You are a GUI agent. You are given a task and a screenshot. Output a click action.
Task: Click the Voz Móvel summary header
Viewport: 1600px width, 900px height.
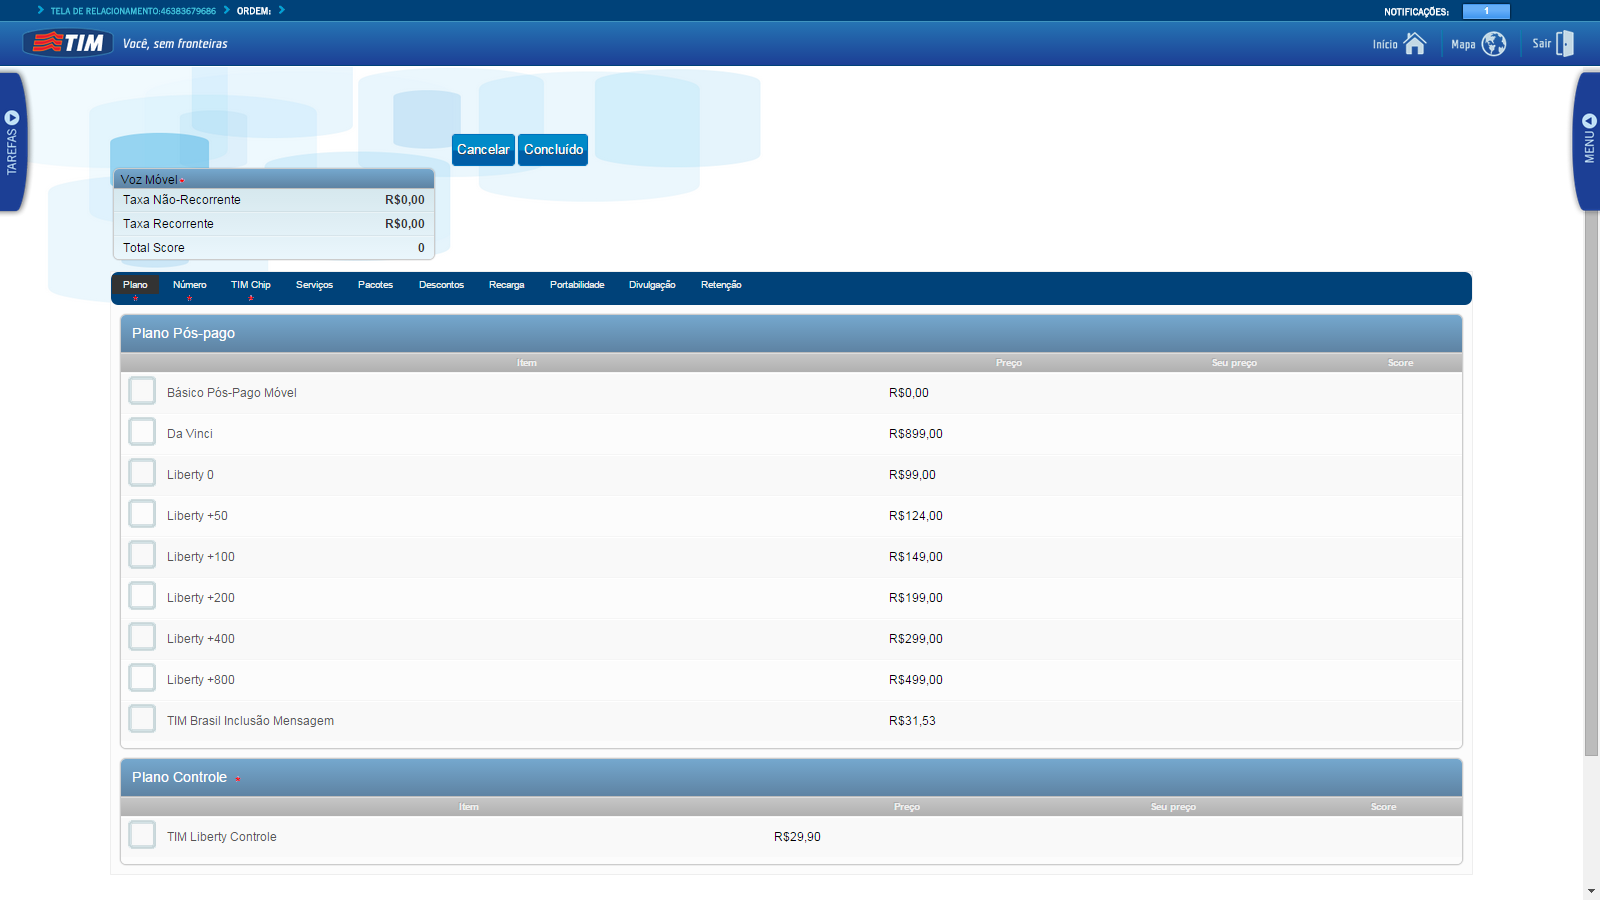pyautogui.click(x=274, y=179)
